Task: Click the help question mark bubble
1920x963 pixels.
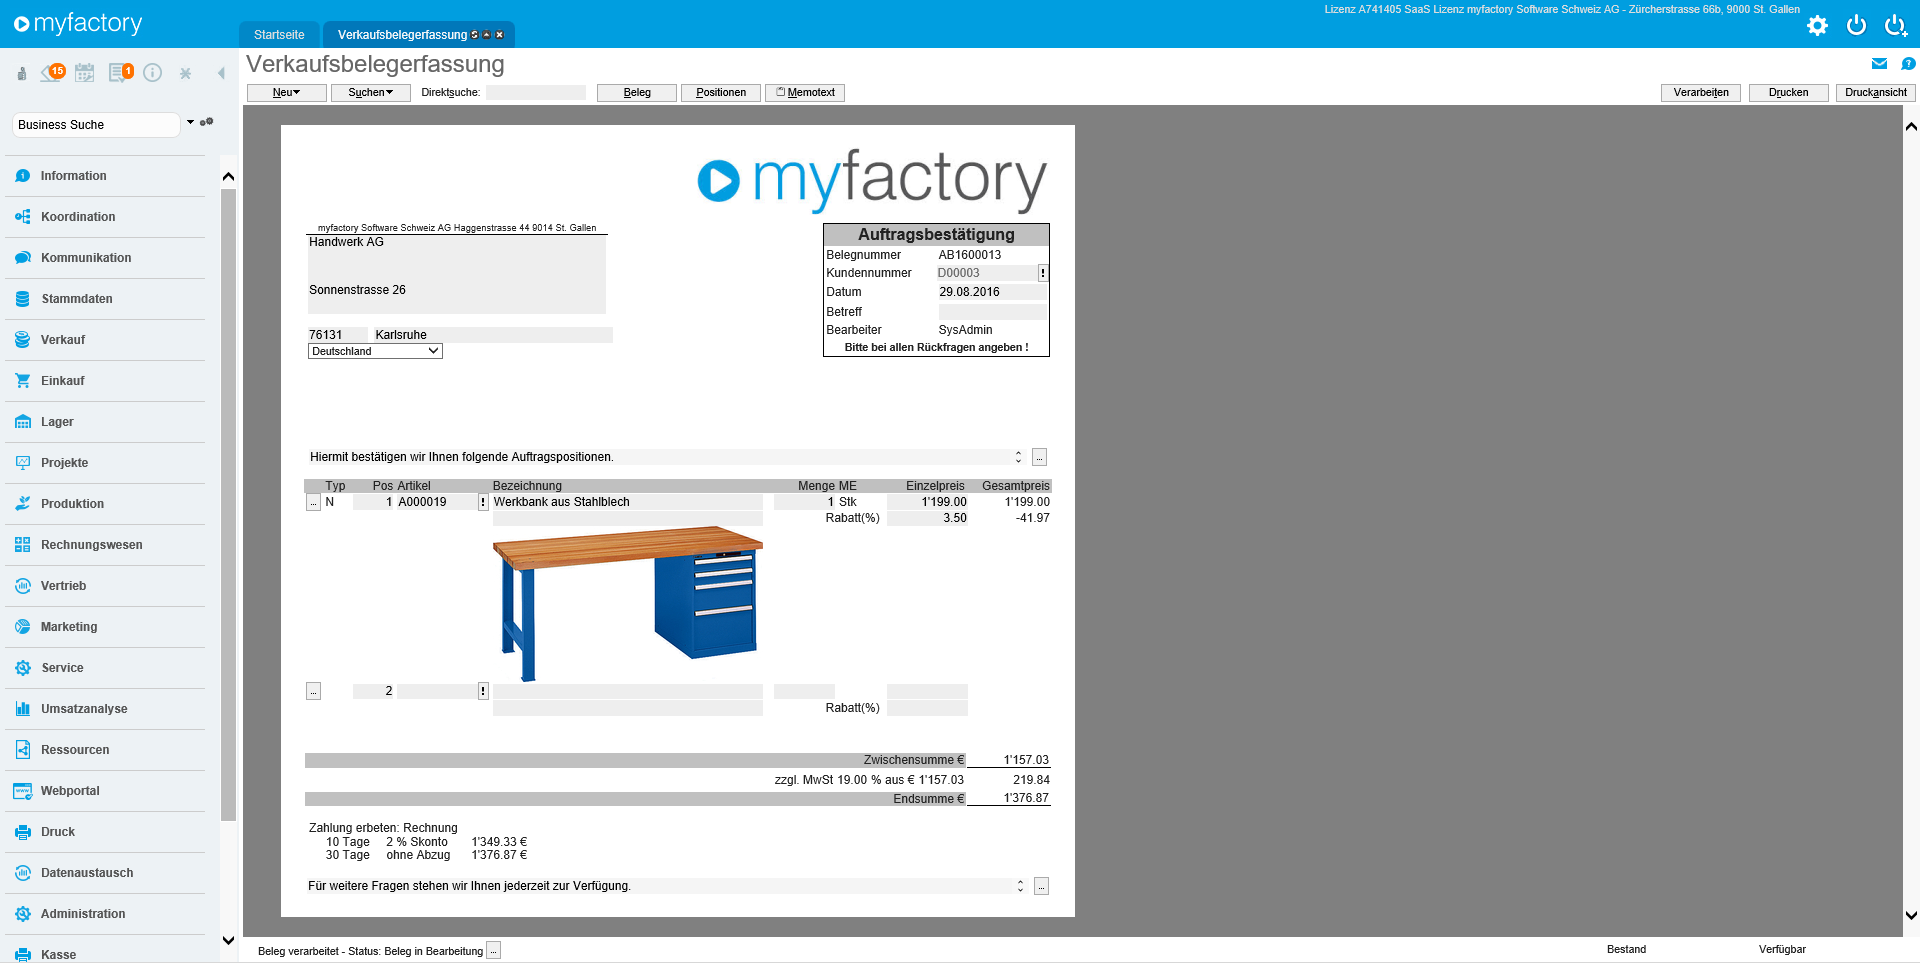Action: [1908, 64]
